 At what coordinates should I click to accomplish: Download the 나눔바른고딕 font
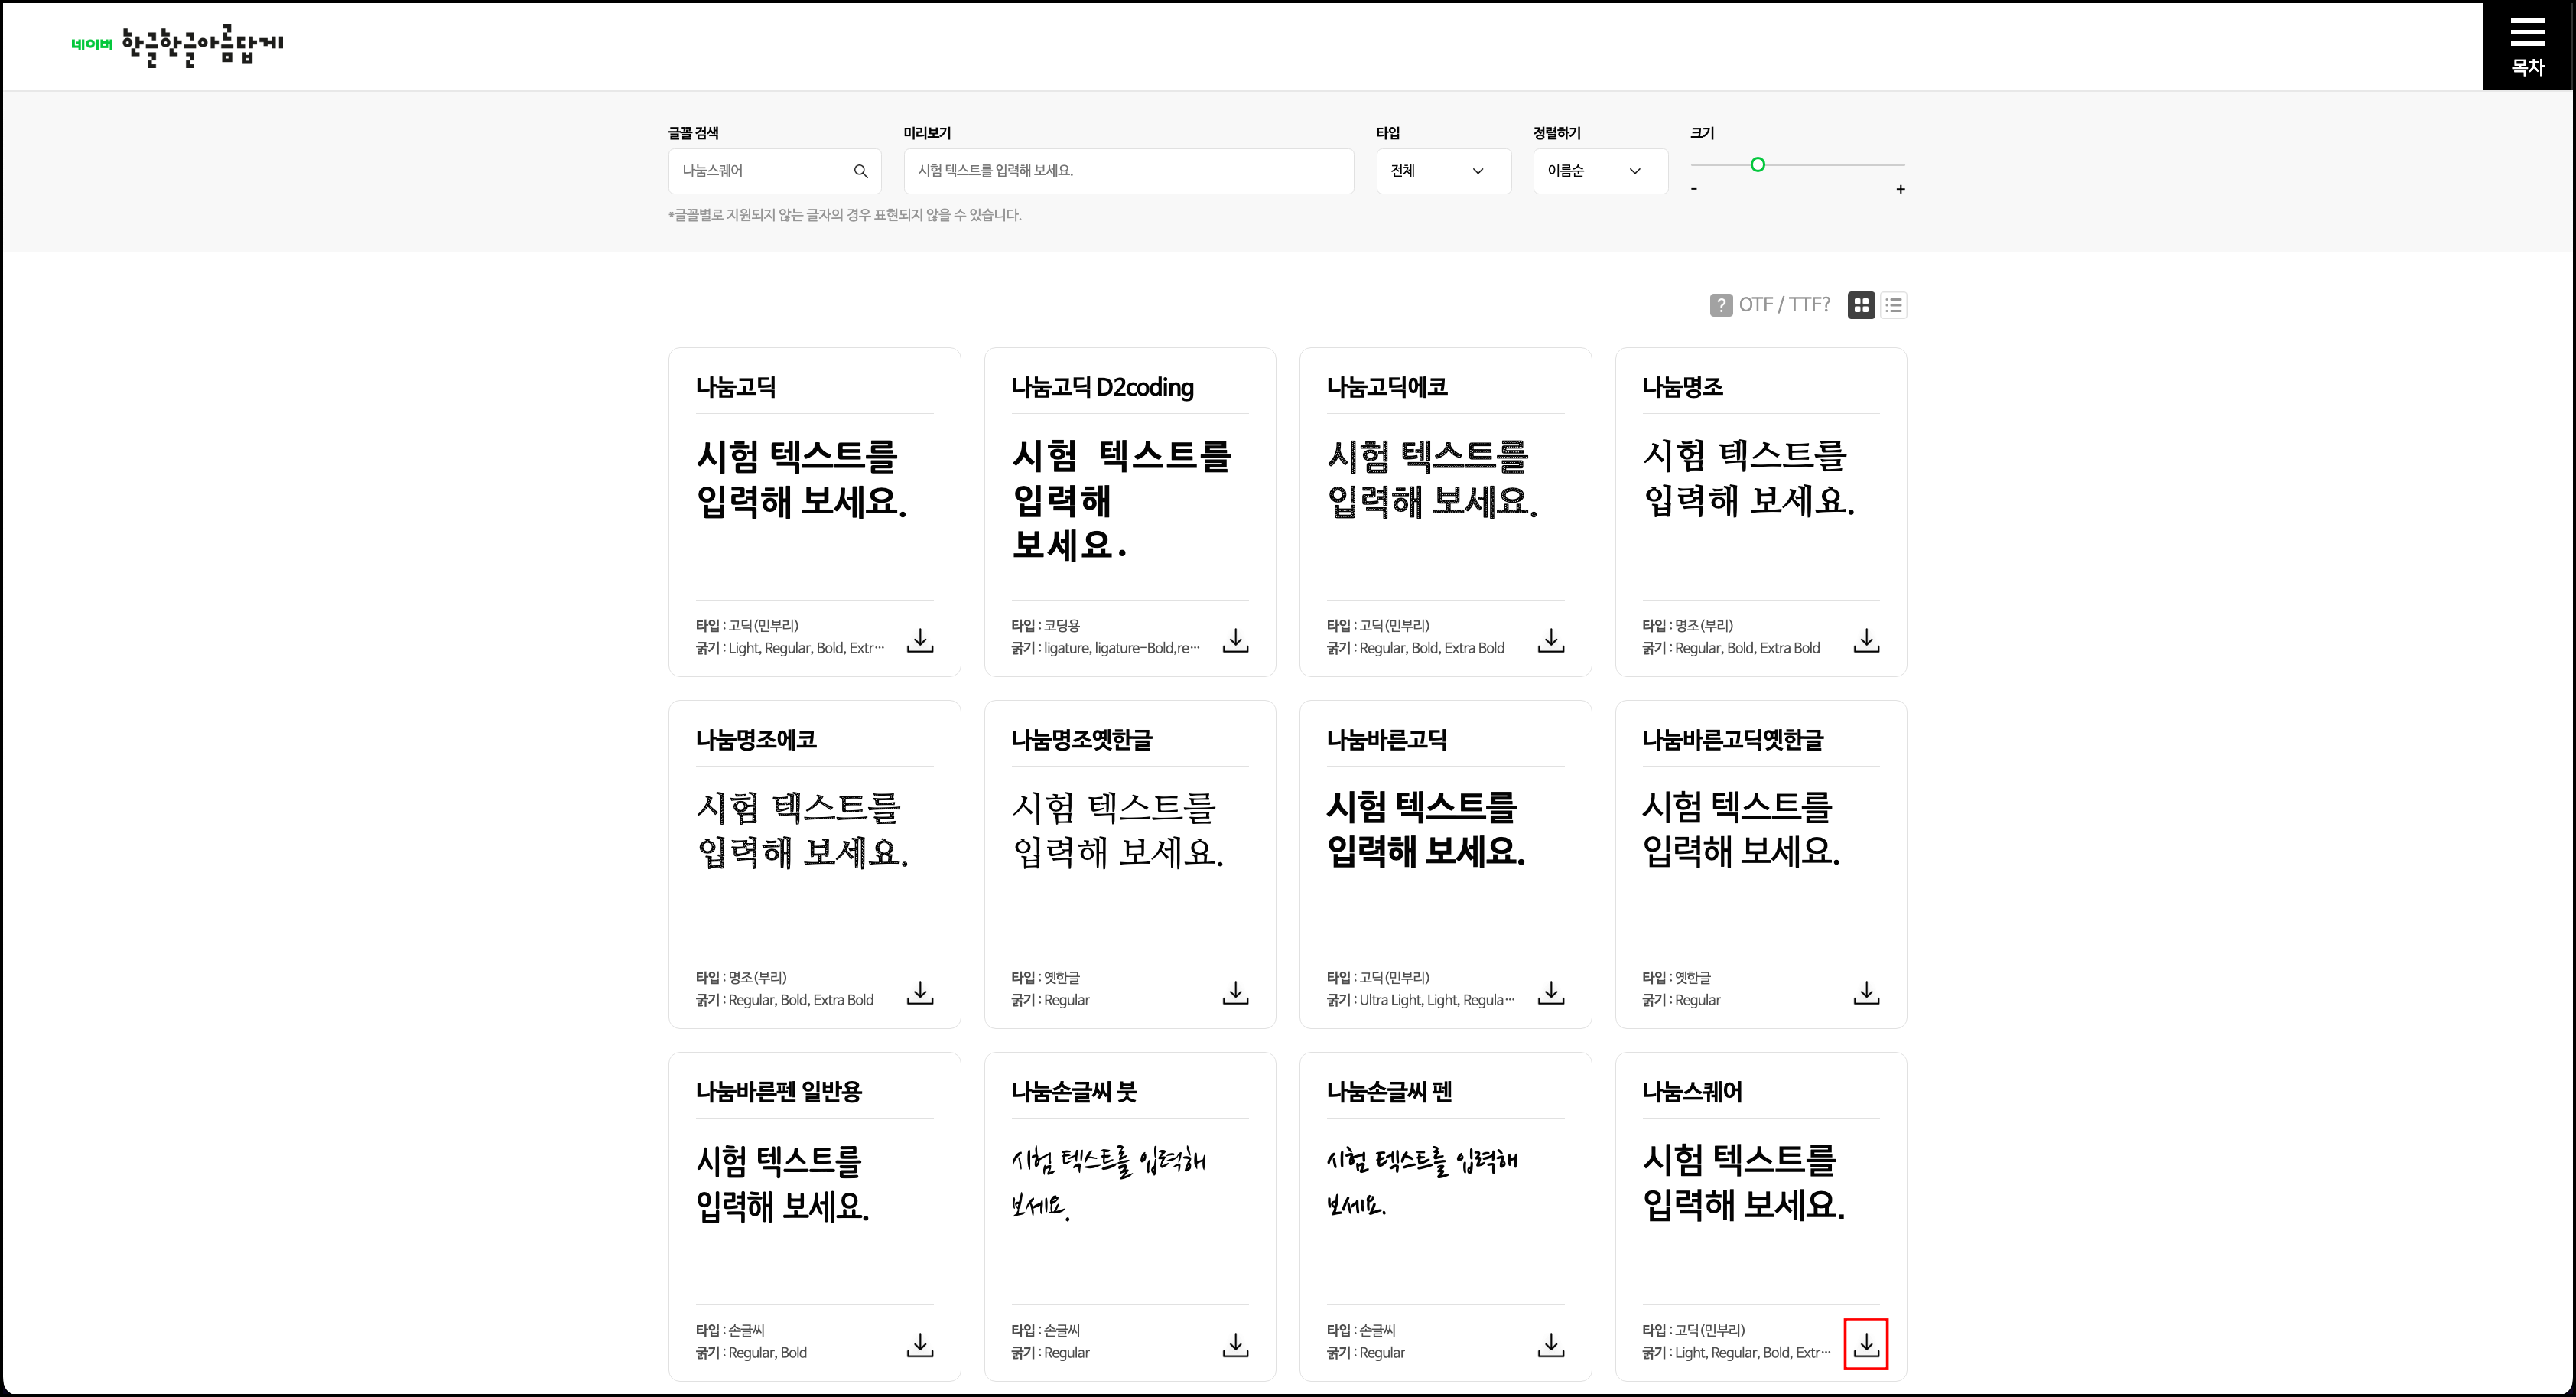[x=1551, y=992]
